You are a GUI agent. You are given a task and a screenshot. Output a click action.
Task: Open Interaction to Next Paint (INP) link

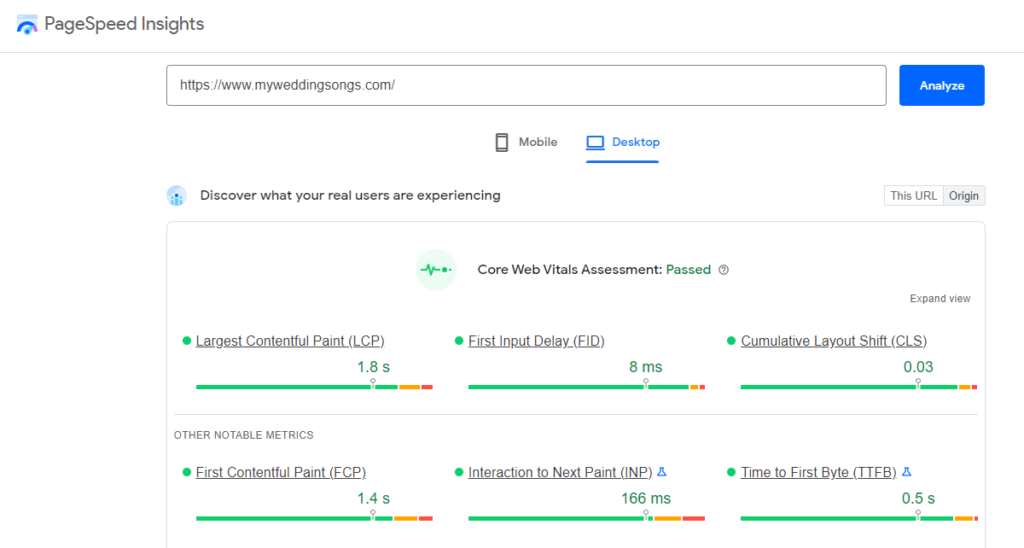[560, 472]
